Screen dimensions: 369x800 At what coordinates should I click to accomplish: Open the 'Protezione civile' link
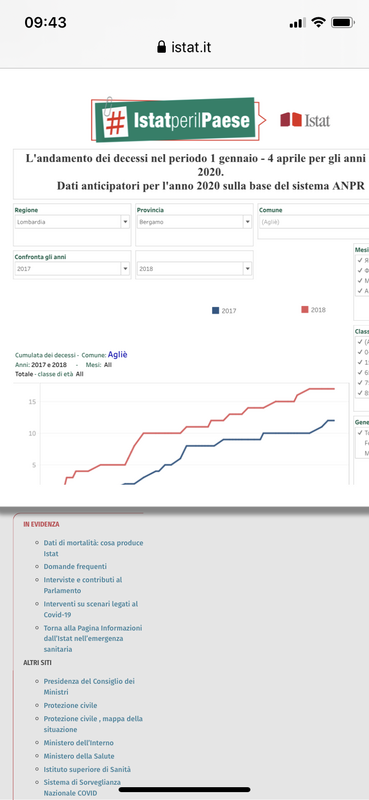click(x=70, y=705)
